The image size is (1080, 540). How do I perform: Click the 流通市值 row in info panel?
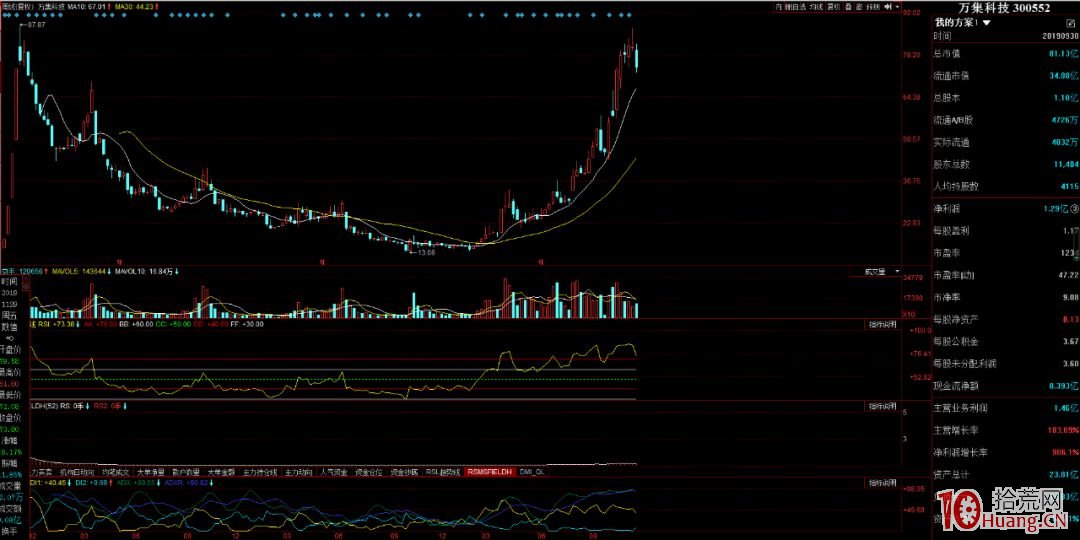coord(1006,76)
